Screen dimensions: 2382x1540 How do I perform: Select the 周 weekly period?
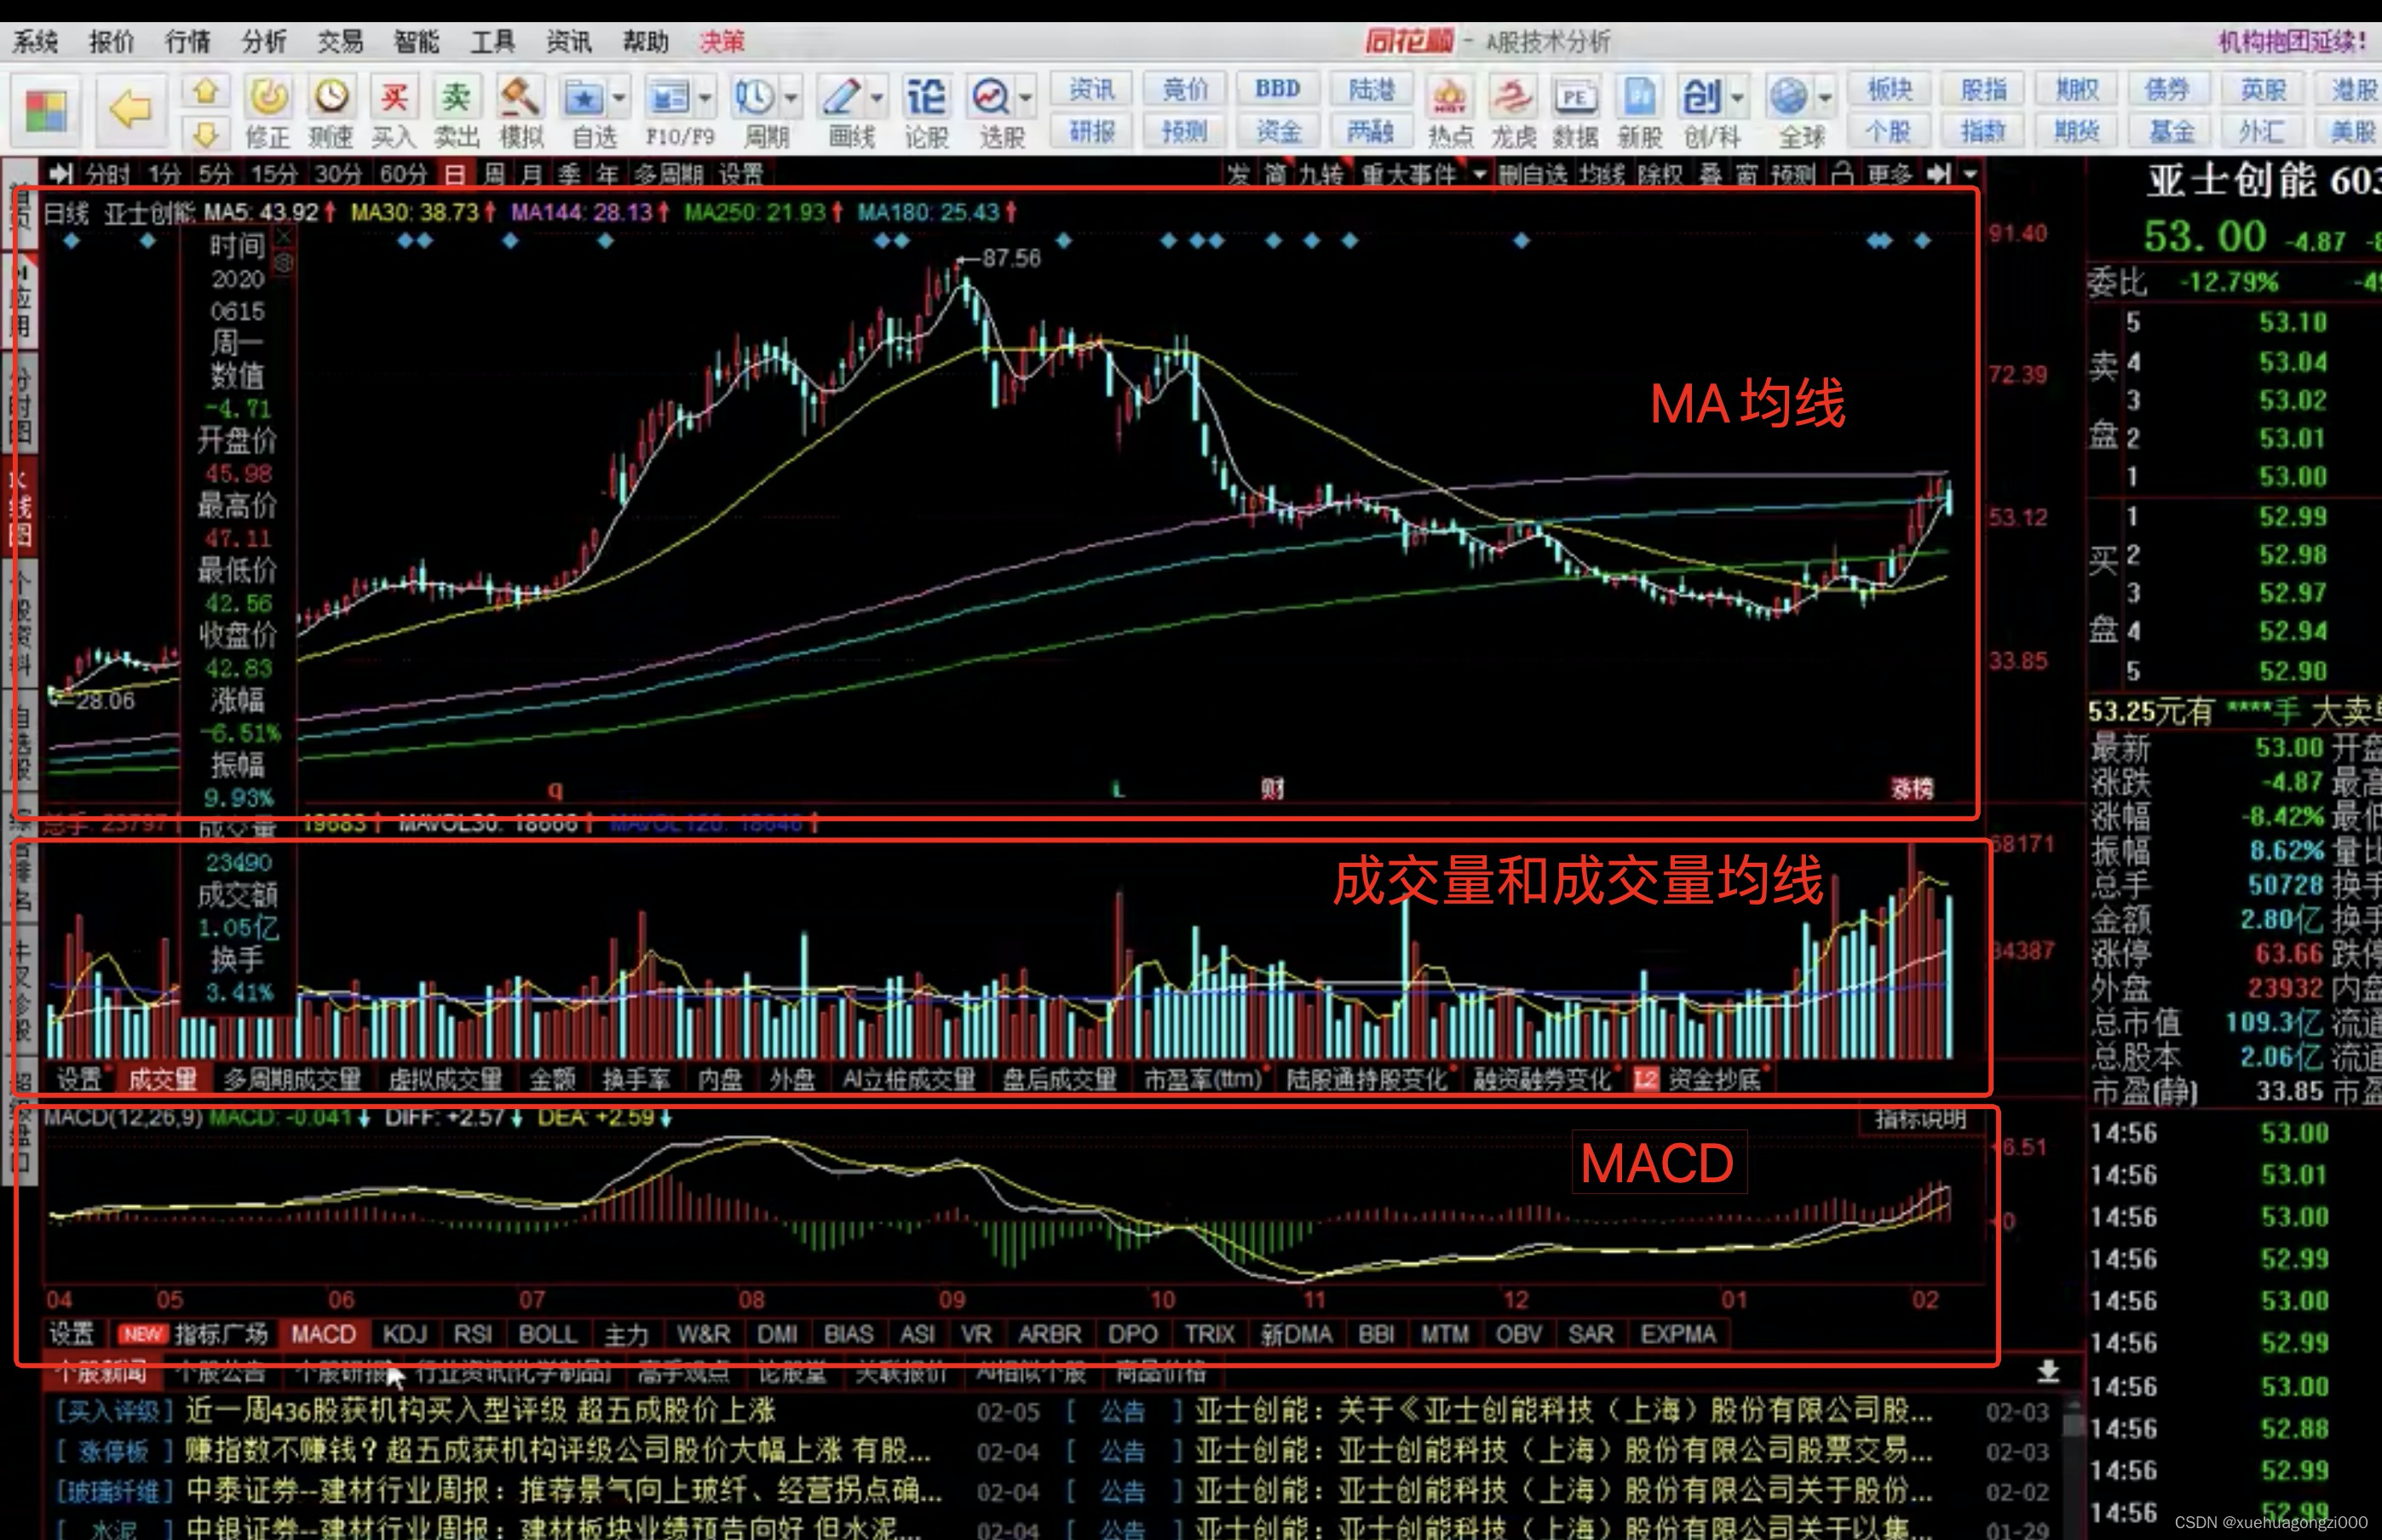click(x=494, y=175)
